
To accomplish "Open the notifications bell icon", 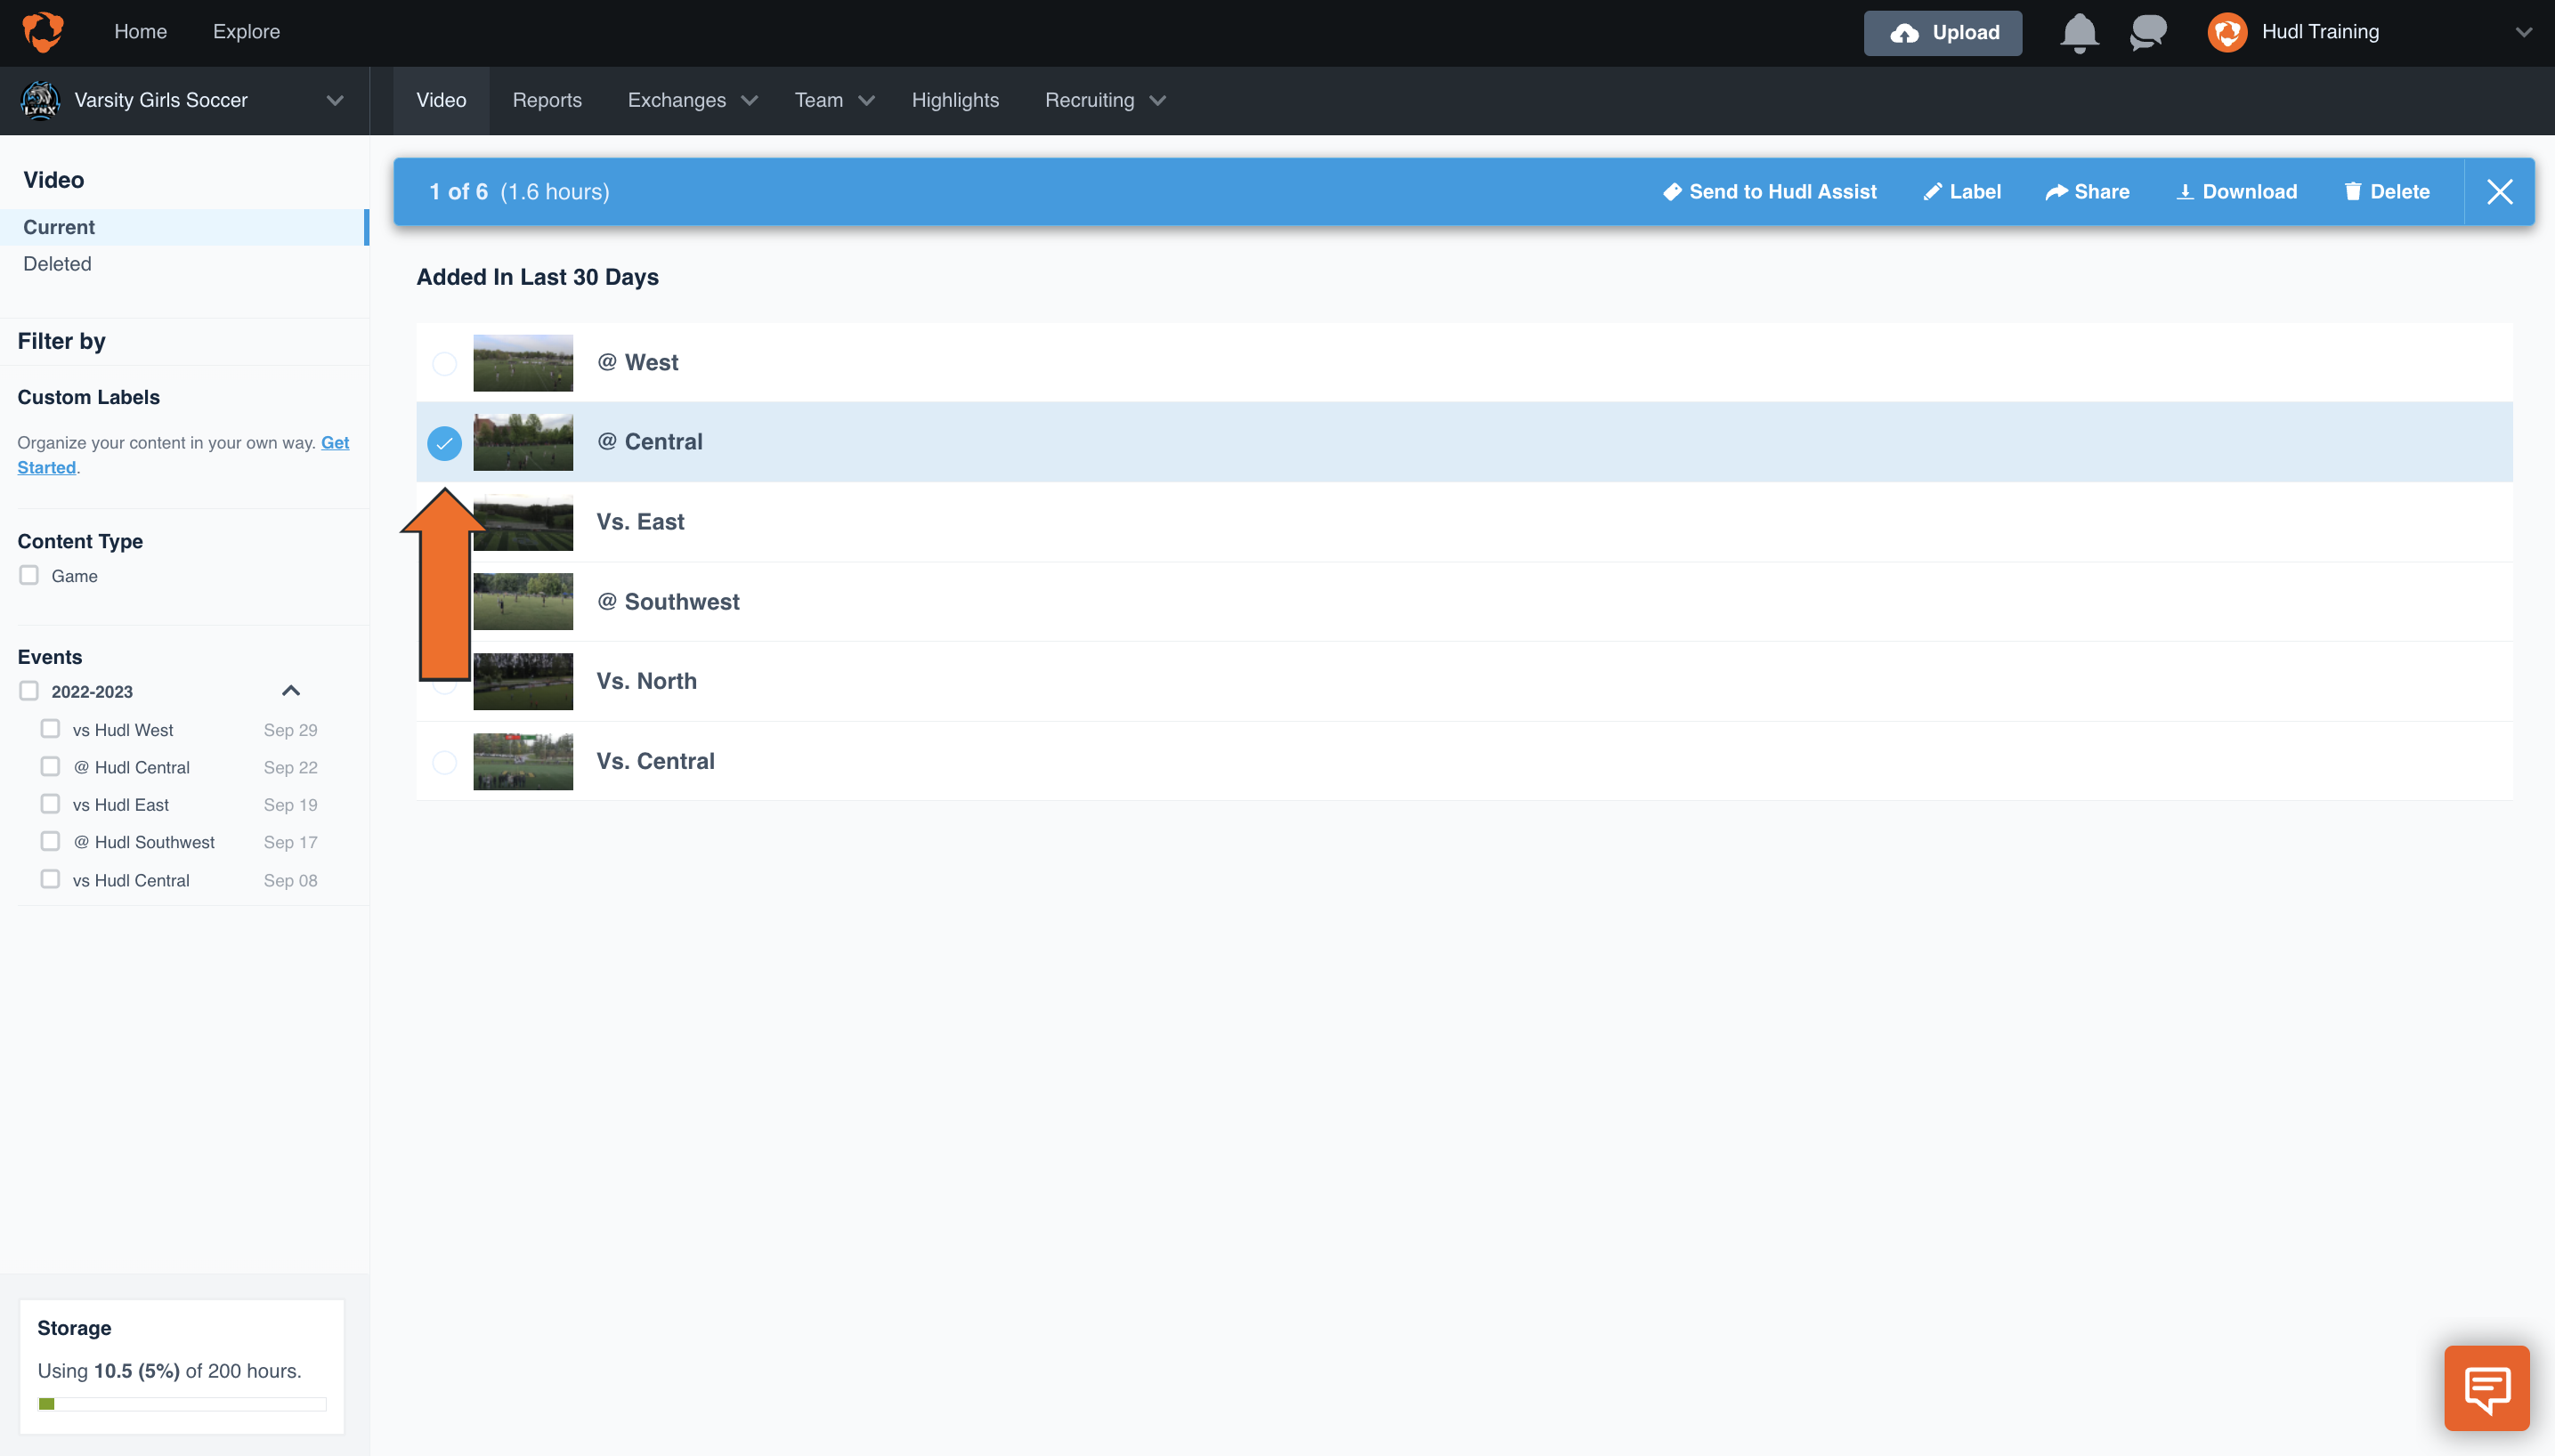I will 2078,32.
